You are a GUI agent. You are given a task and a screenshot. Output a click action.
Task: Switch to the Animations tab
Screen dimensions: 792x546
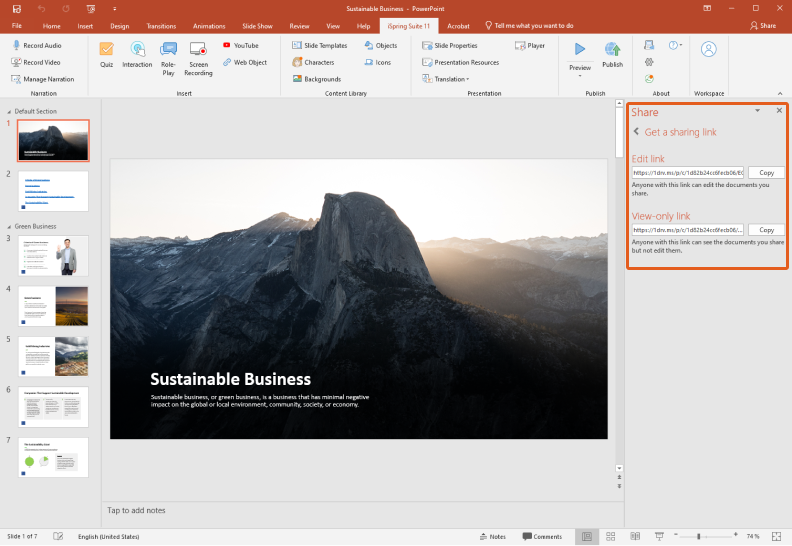(209, 26)
